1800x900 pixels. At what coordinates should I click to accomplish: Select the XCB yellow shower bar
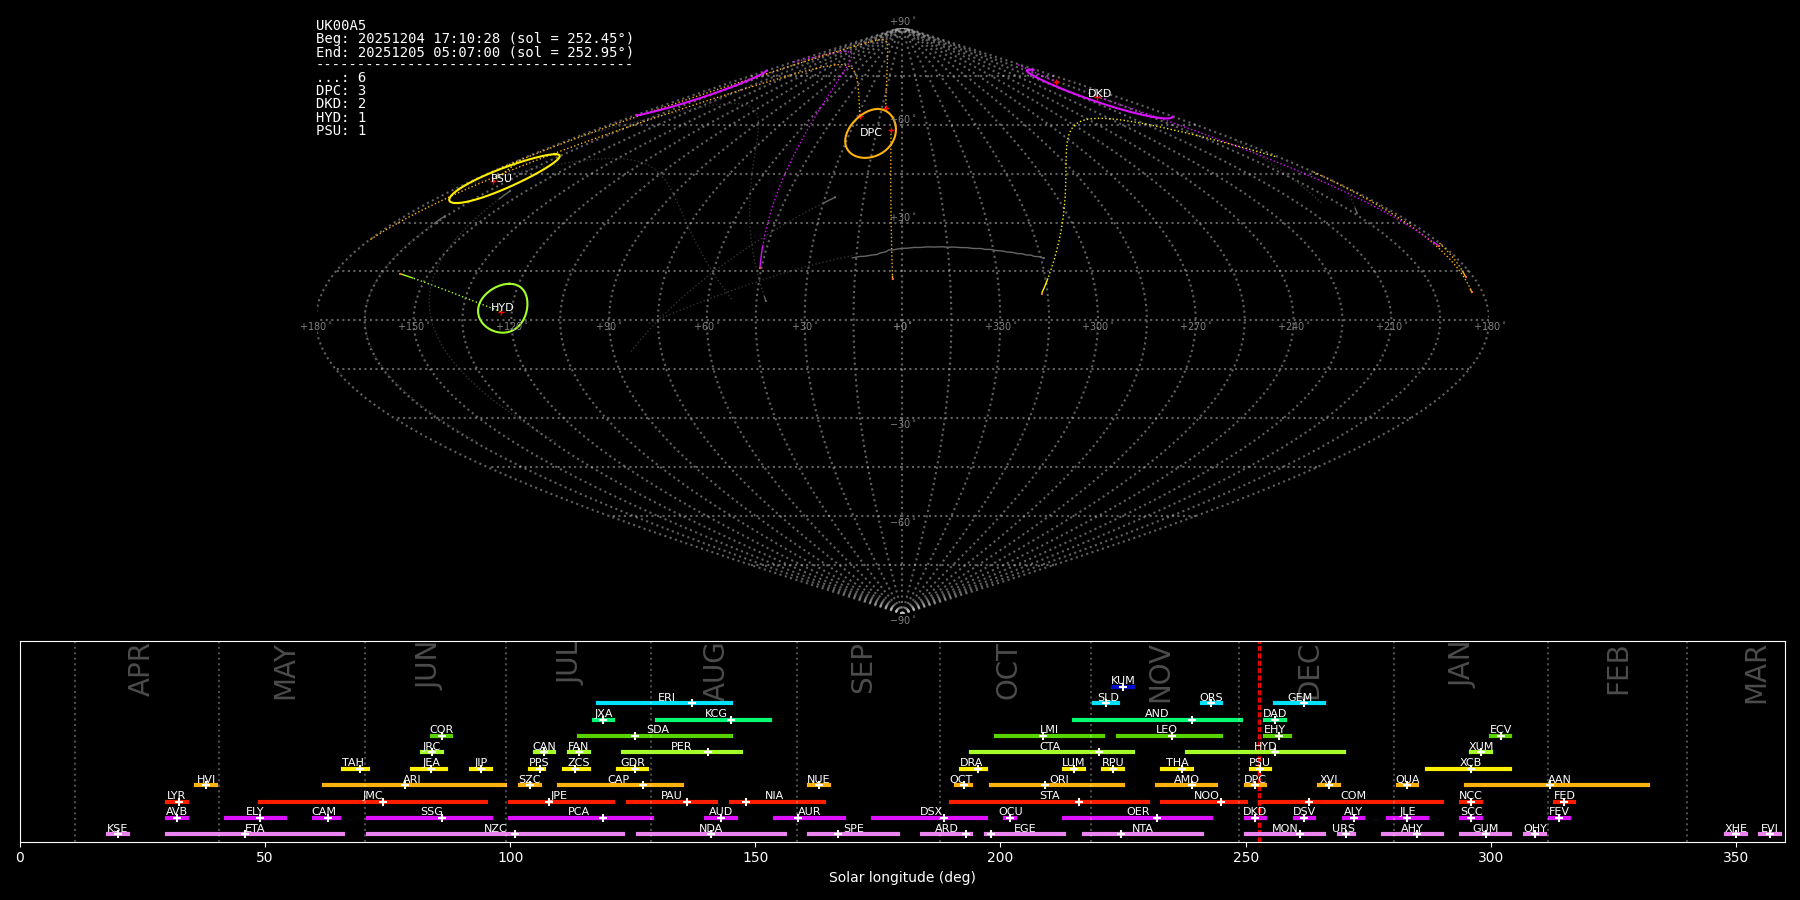[x=1468, y=769]
